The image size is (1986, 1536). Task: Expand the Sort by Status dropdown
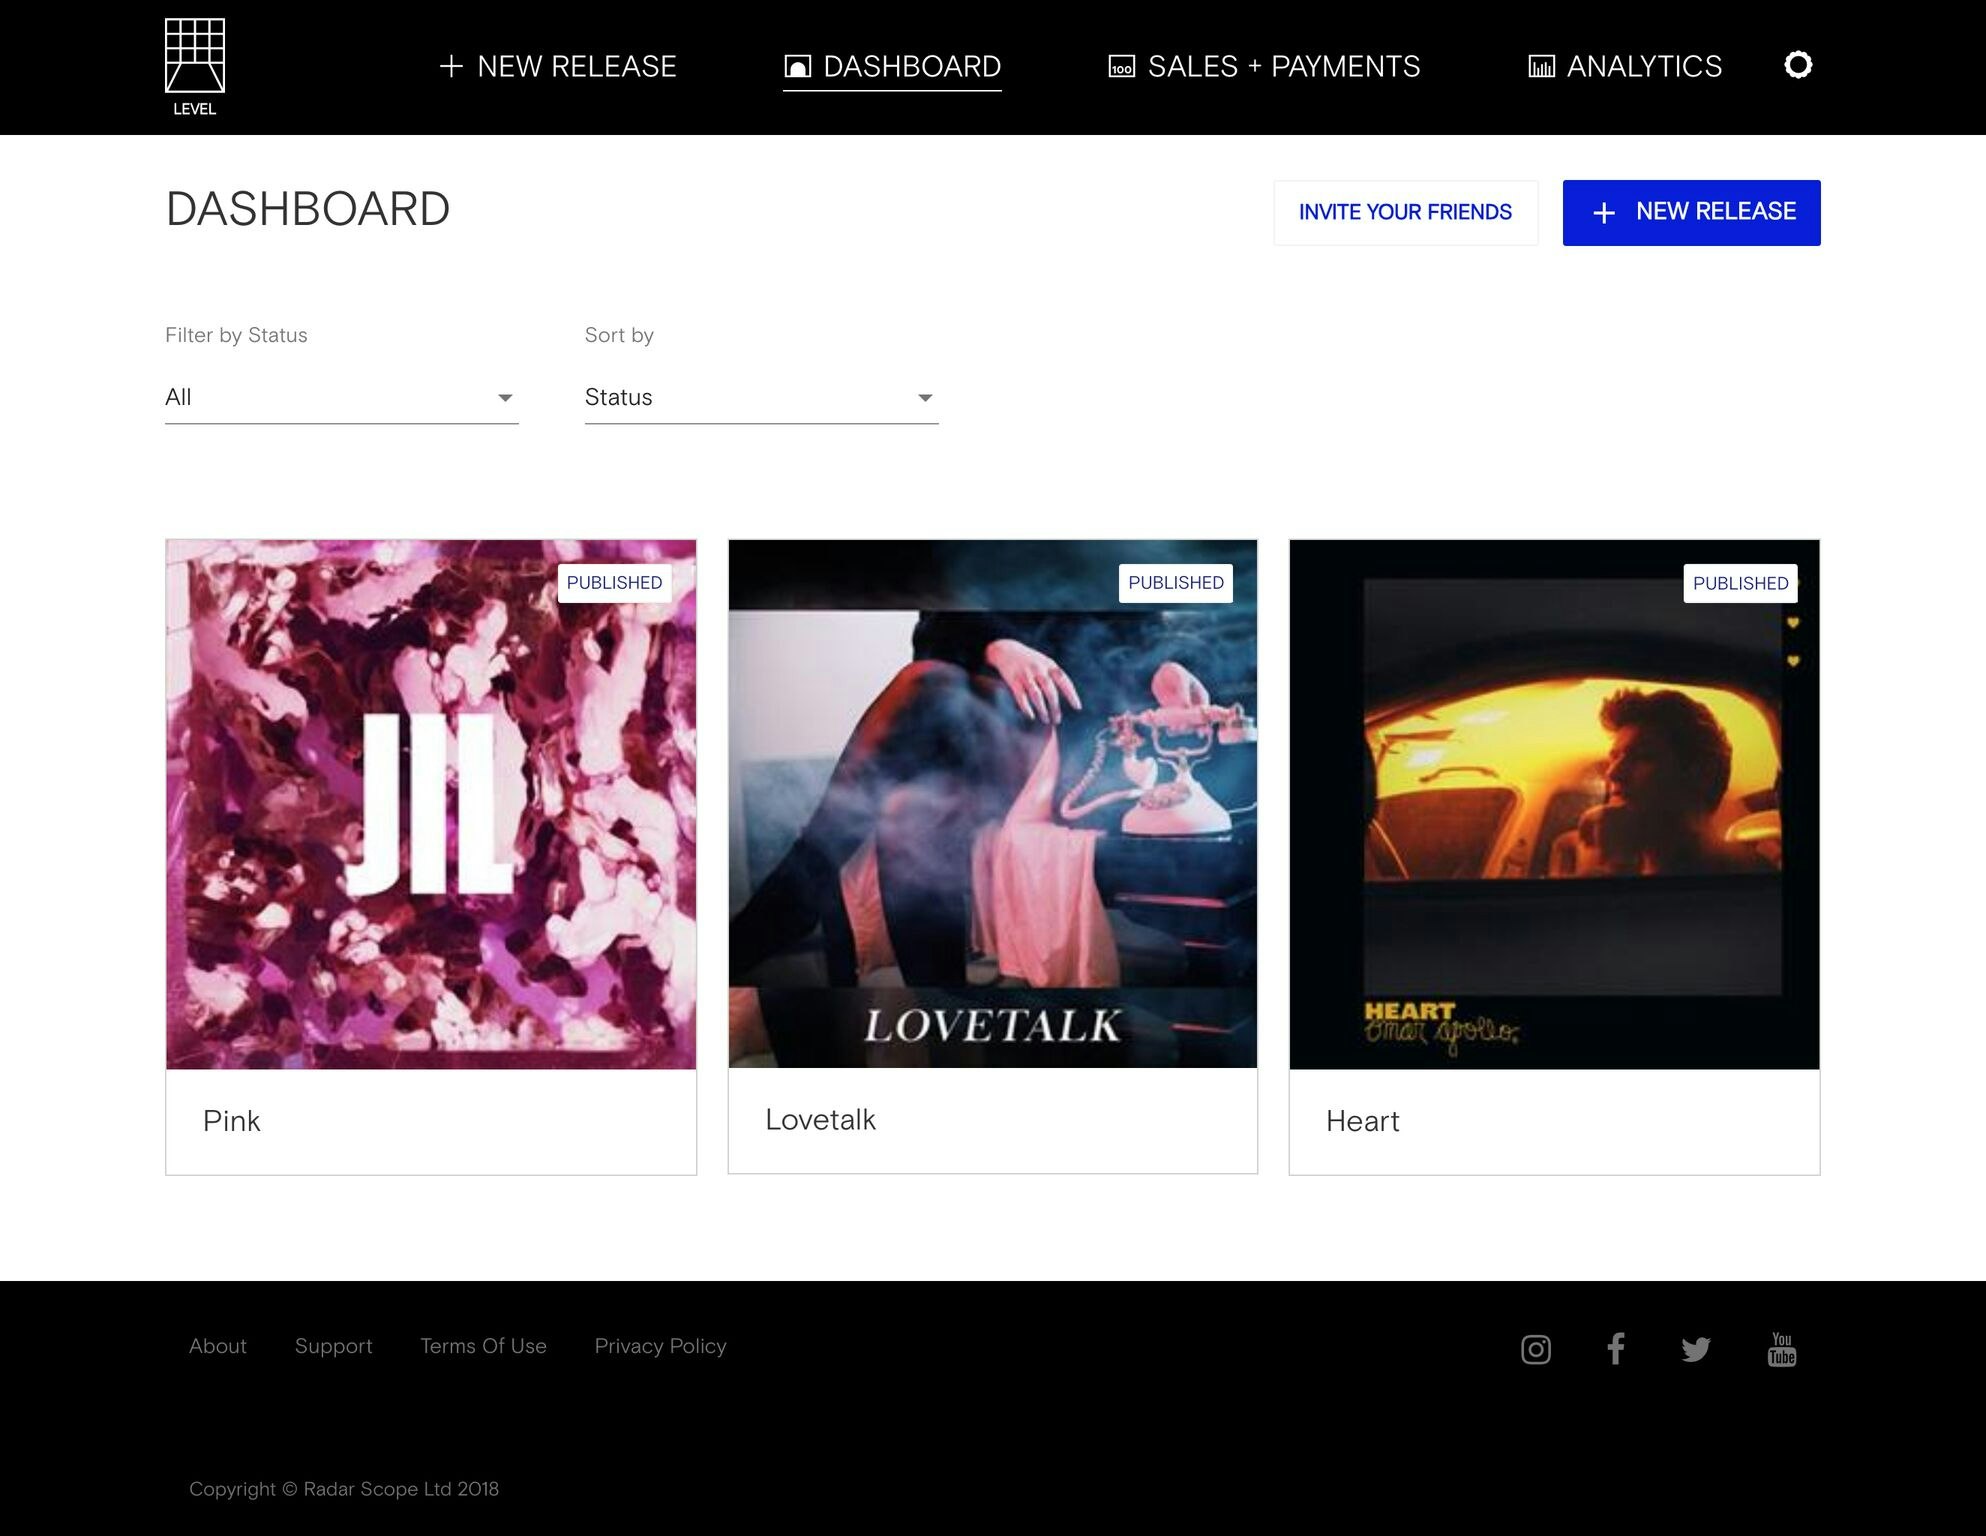761,397
